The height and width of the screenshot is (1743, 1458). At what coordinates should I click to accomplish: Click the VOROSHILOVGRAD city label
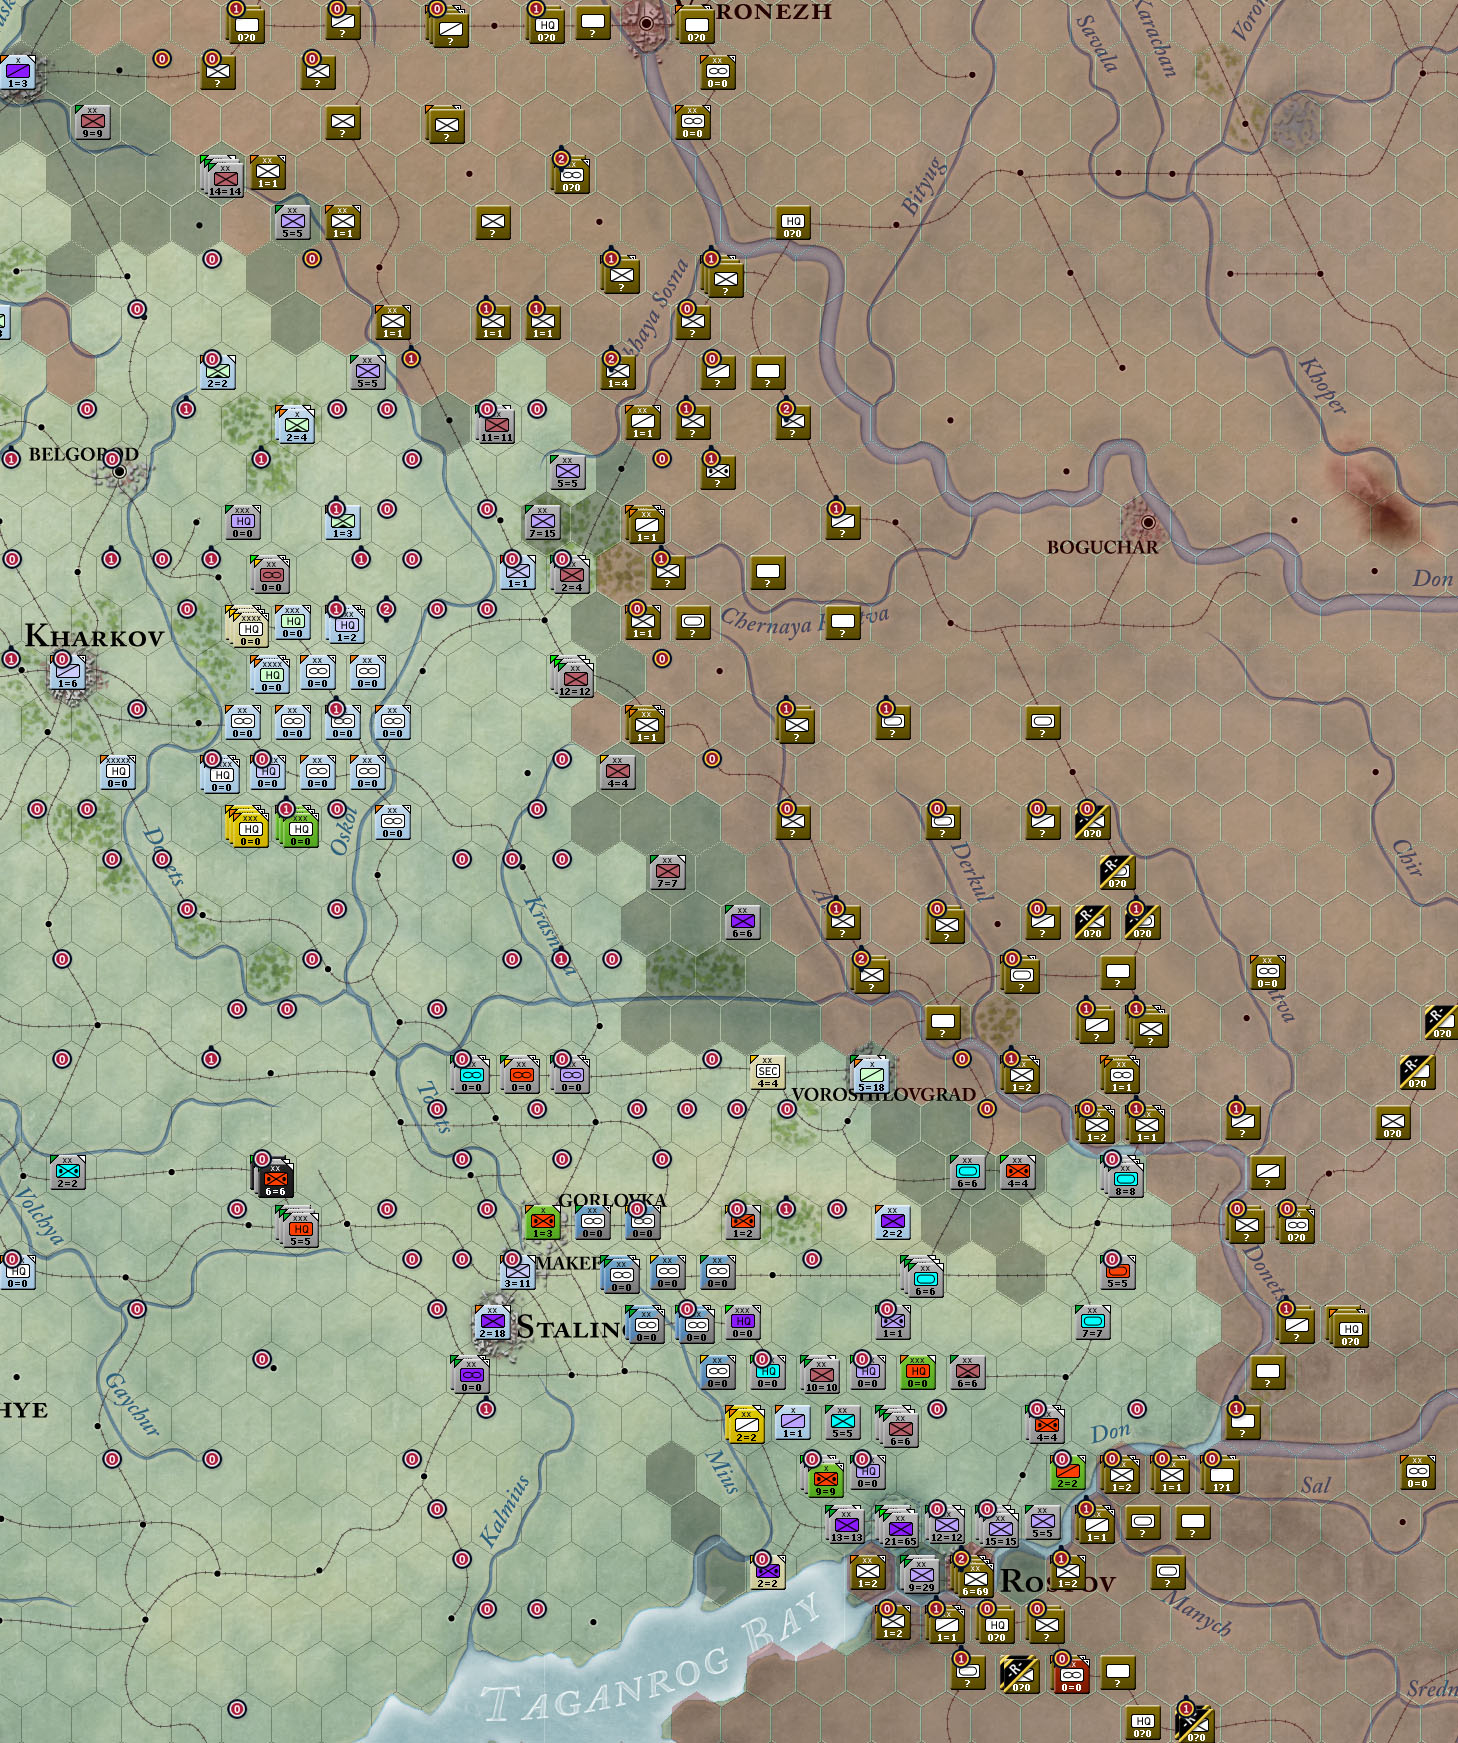(x=883, y=1094)
